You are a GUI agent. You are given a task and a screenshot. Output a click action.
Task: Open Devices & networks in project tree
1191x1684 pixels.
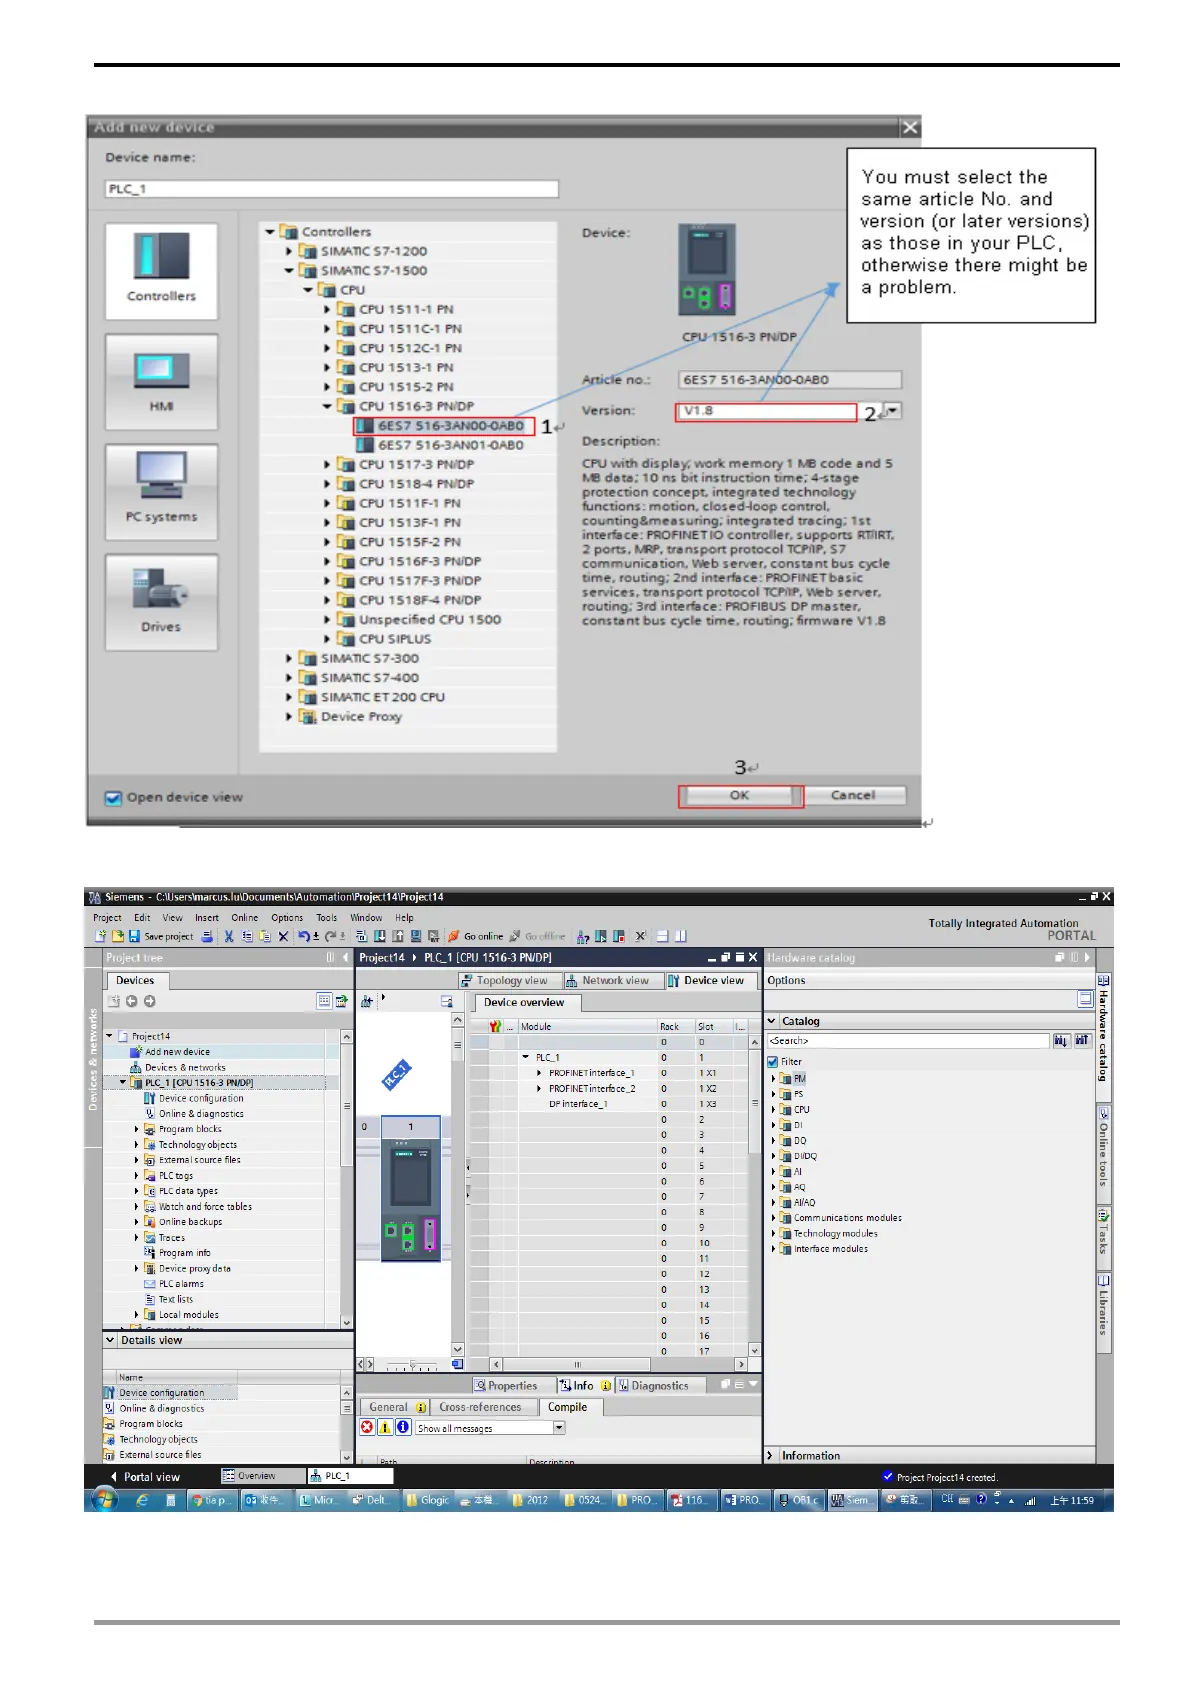tap(185, 1068)
